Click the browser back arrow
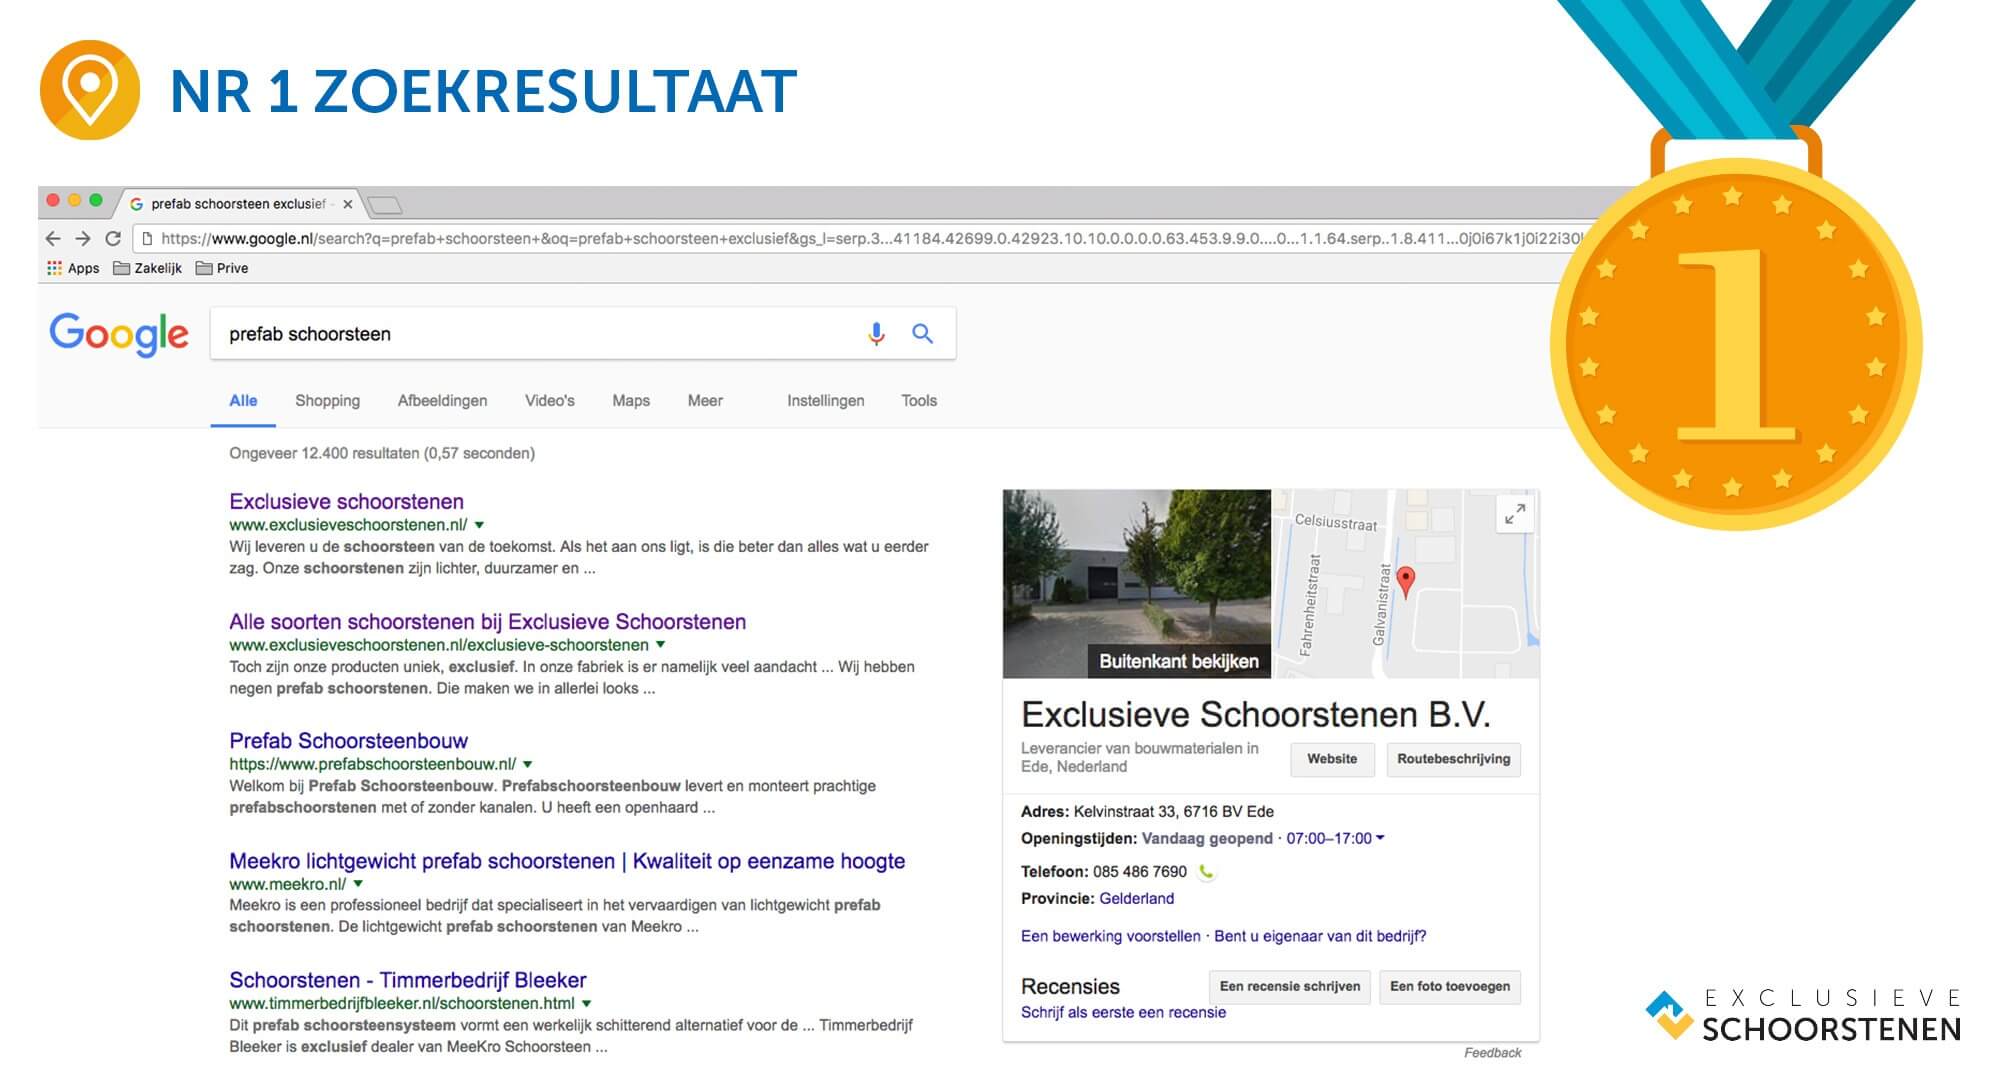Screen dimensions: 1990x1071 coord(53,239)
